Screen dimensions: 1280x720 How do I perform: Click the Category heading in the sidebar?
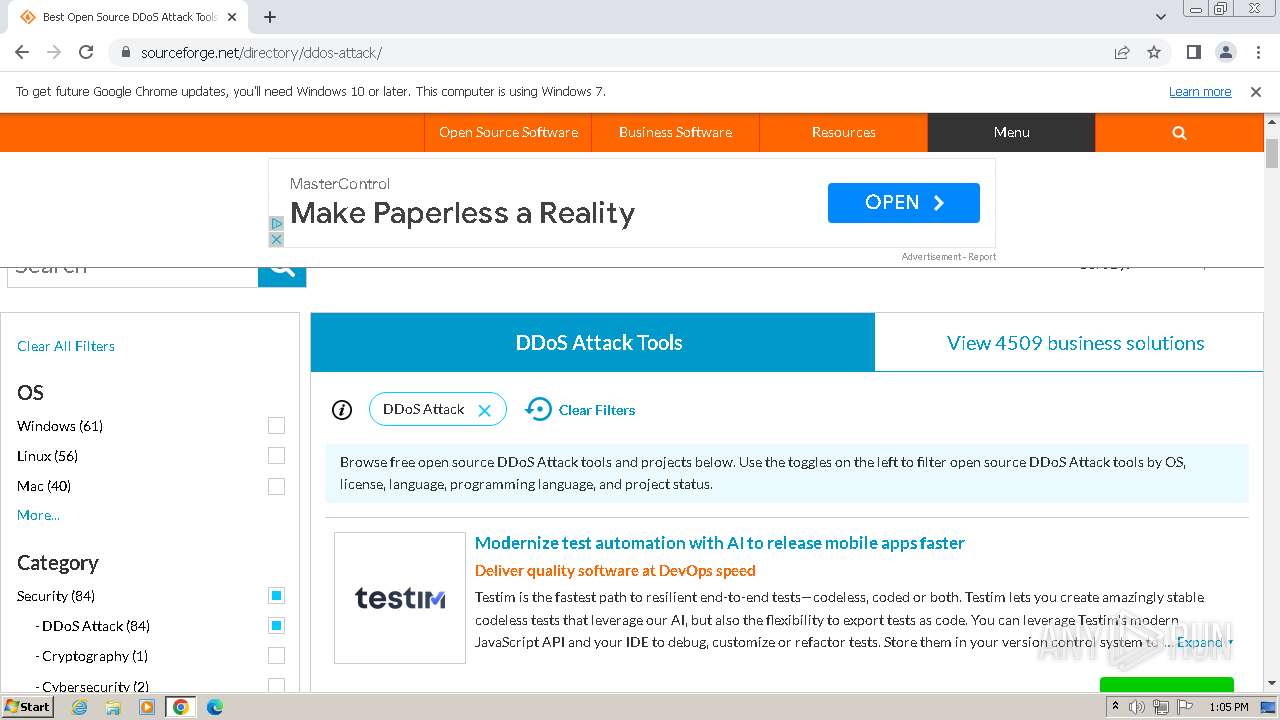click(58, 563)
